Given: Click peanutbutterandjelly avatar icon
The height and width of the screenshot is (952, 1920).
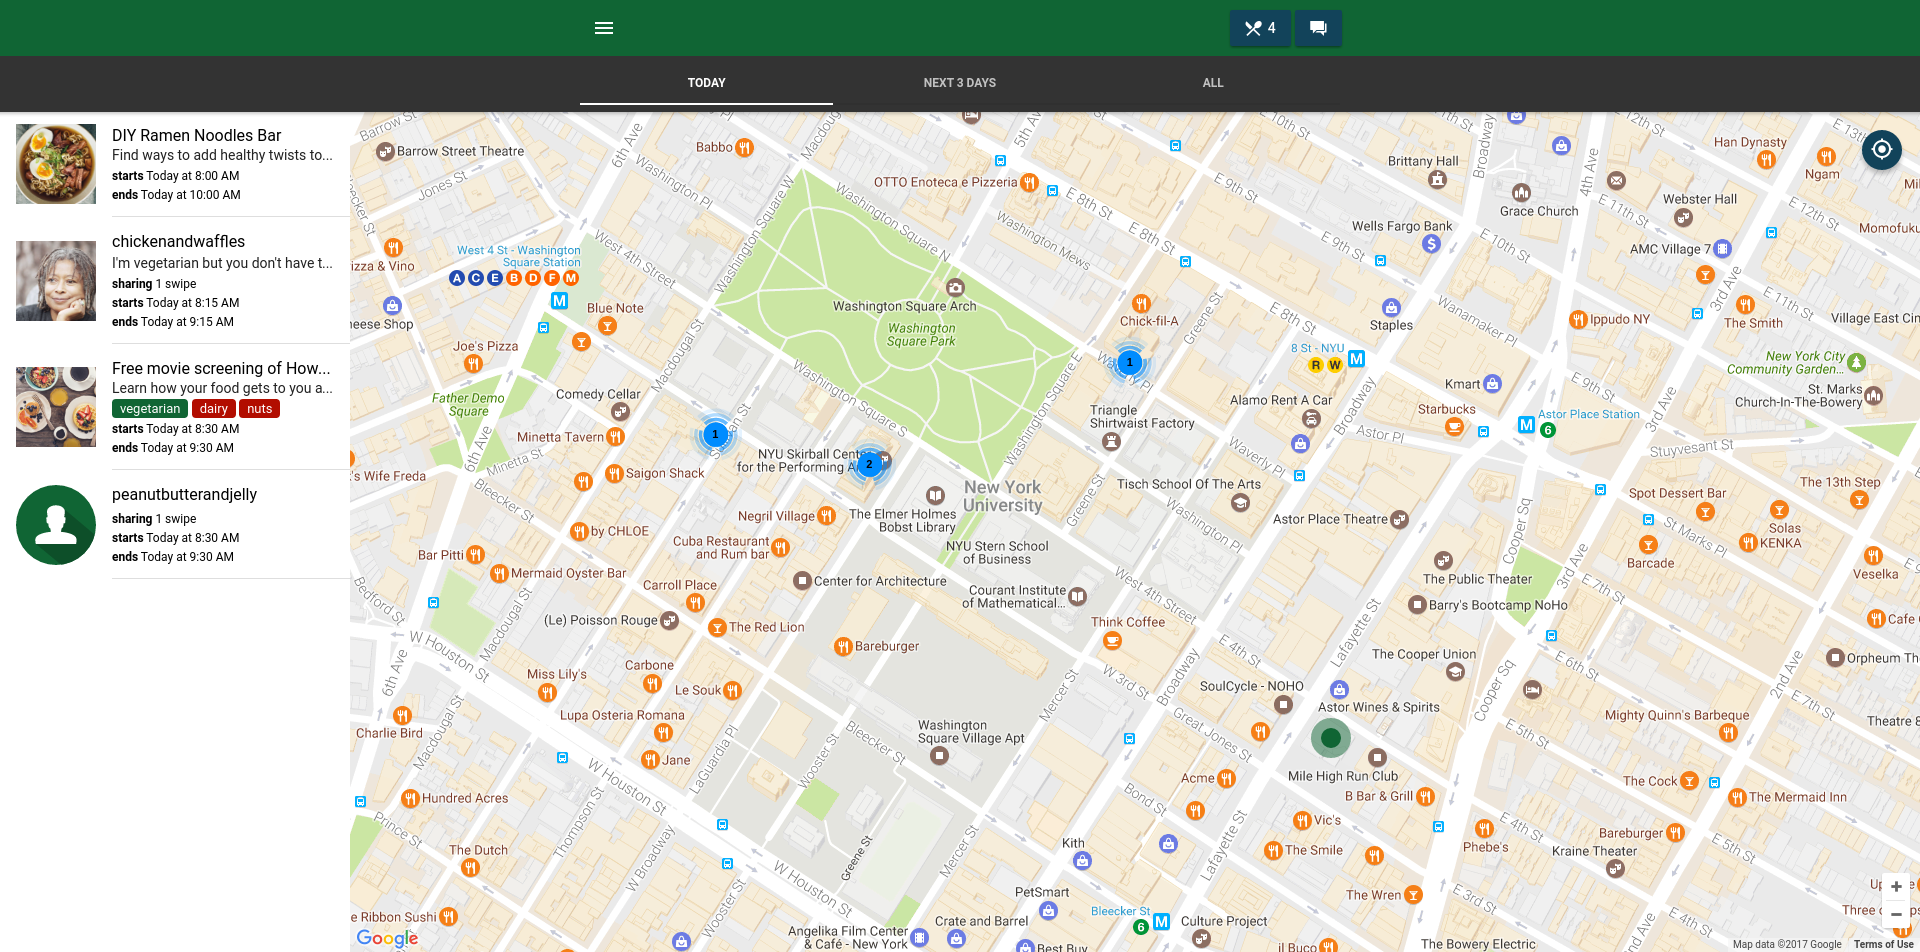Looking at the screenshot, I should [x=56, y=525].
